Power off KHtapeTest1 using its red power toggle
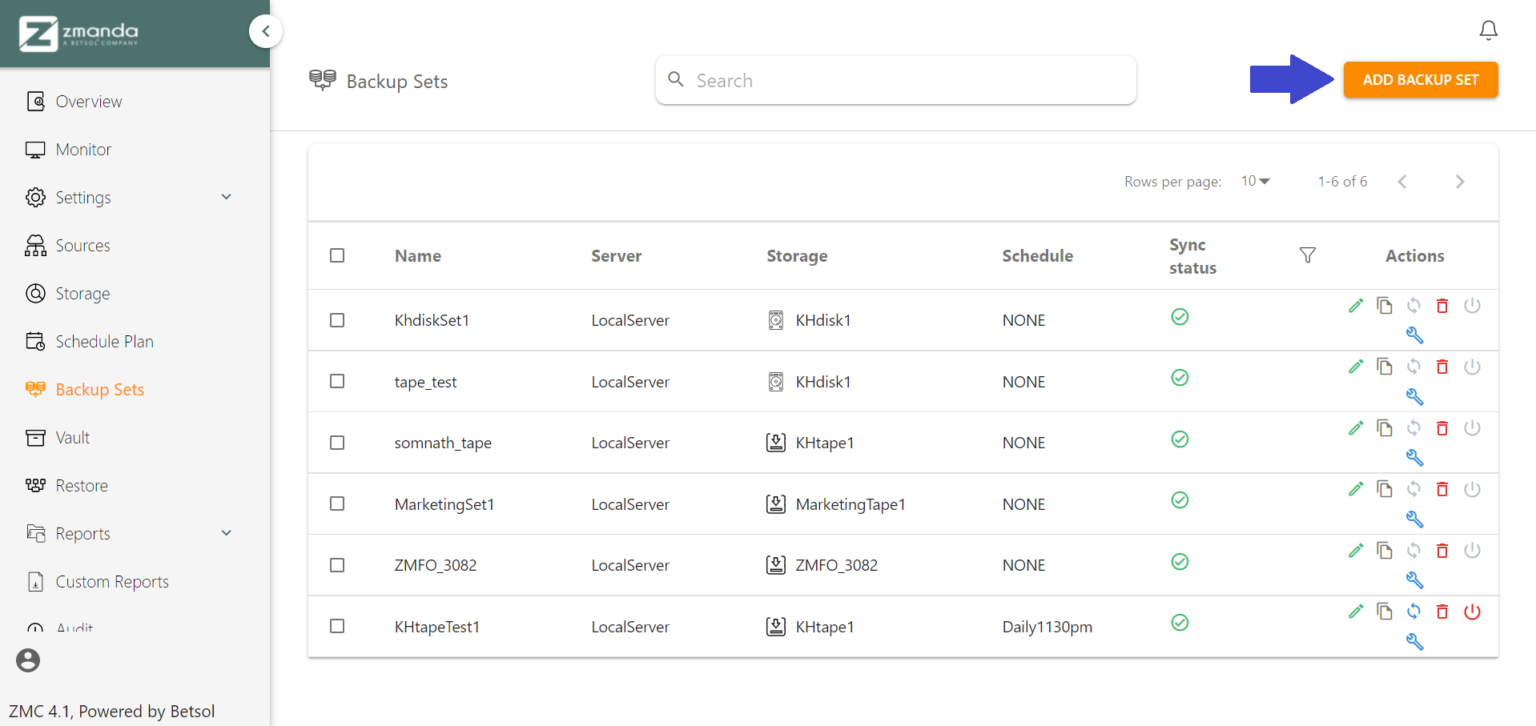 (1472, 611)
